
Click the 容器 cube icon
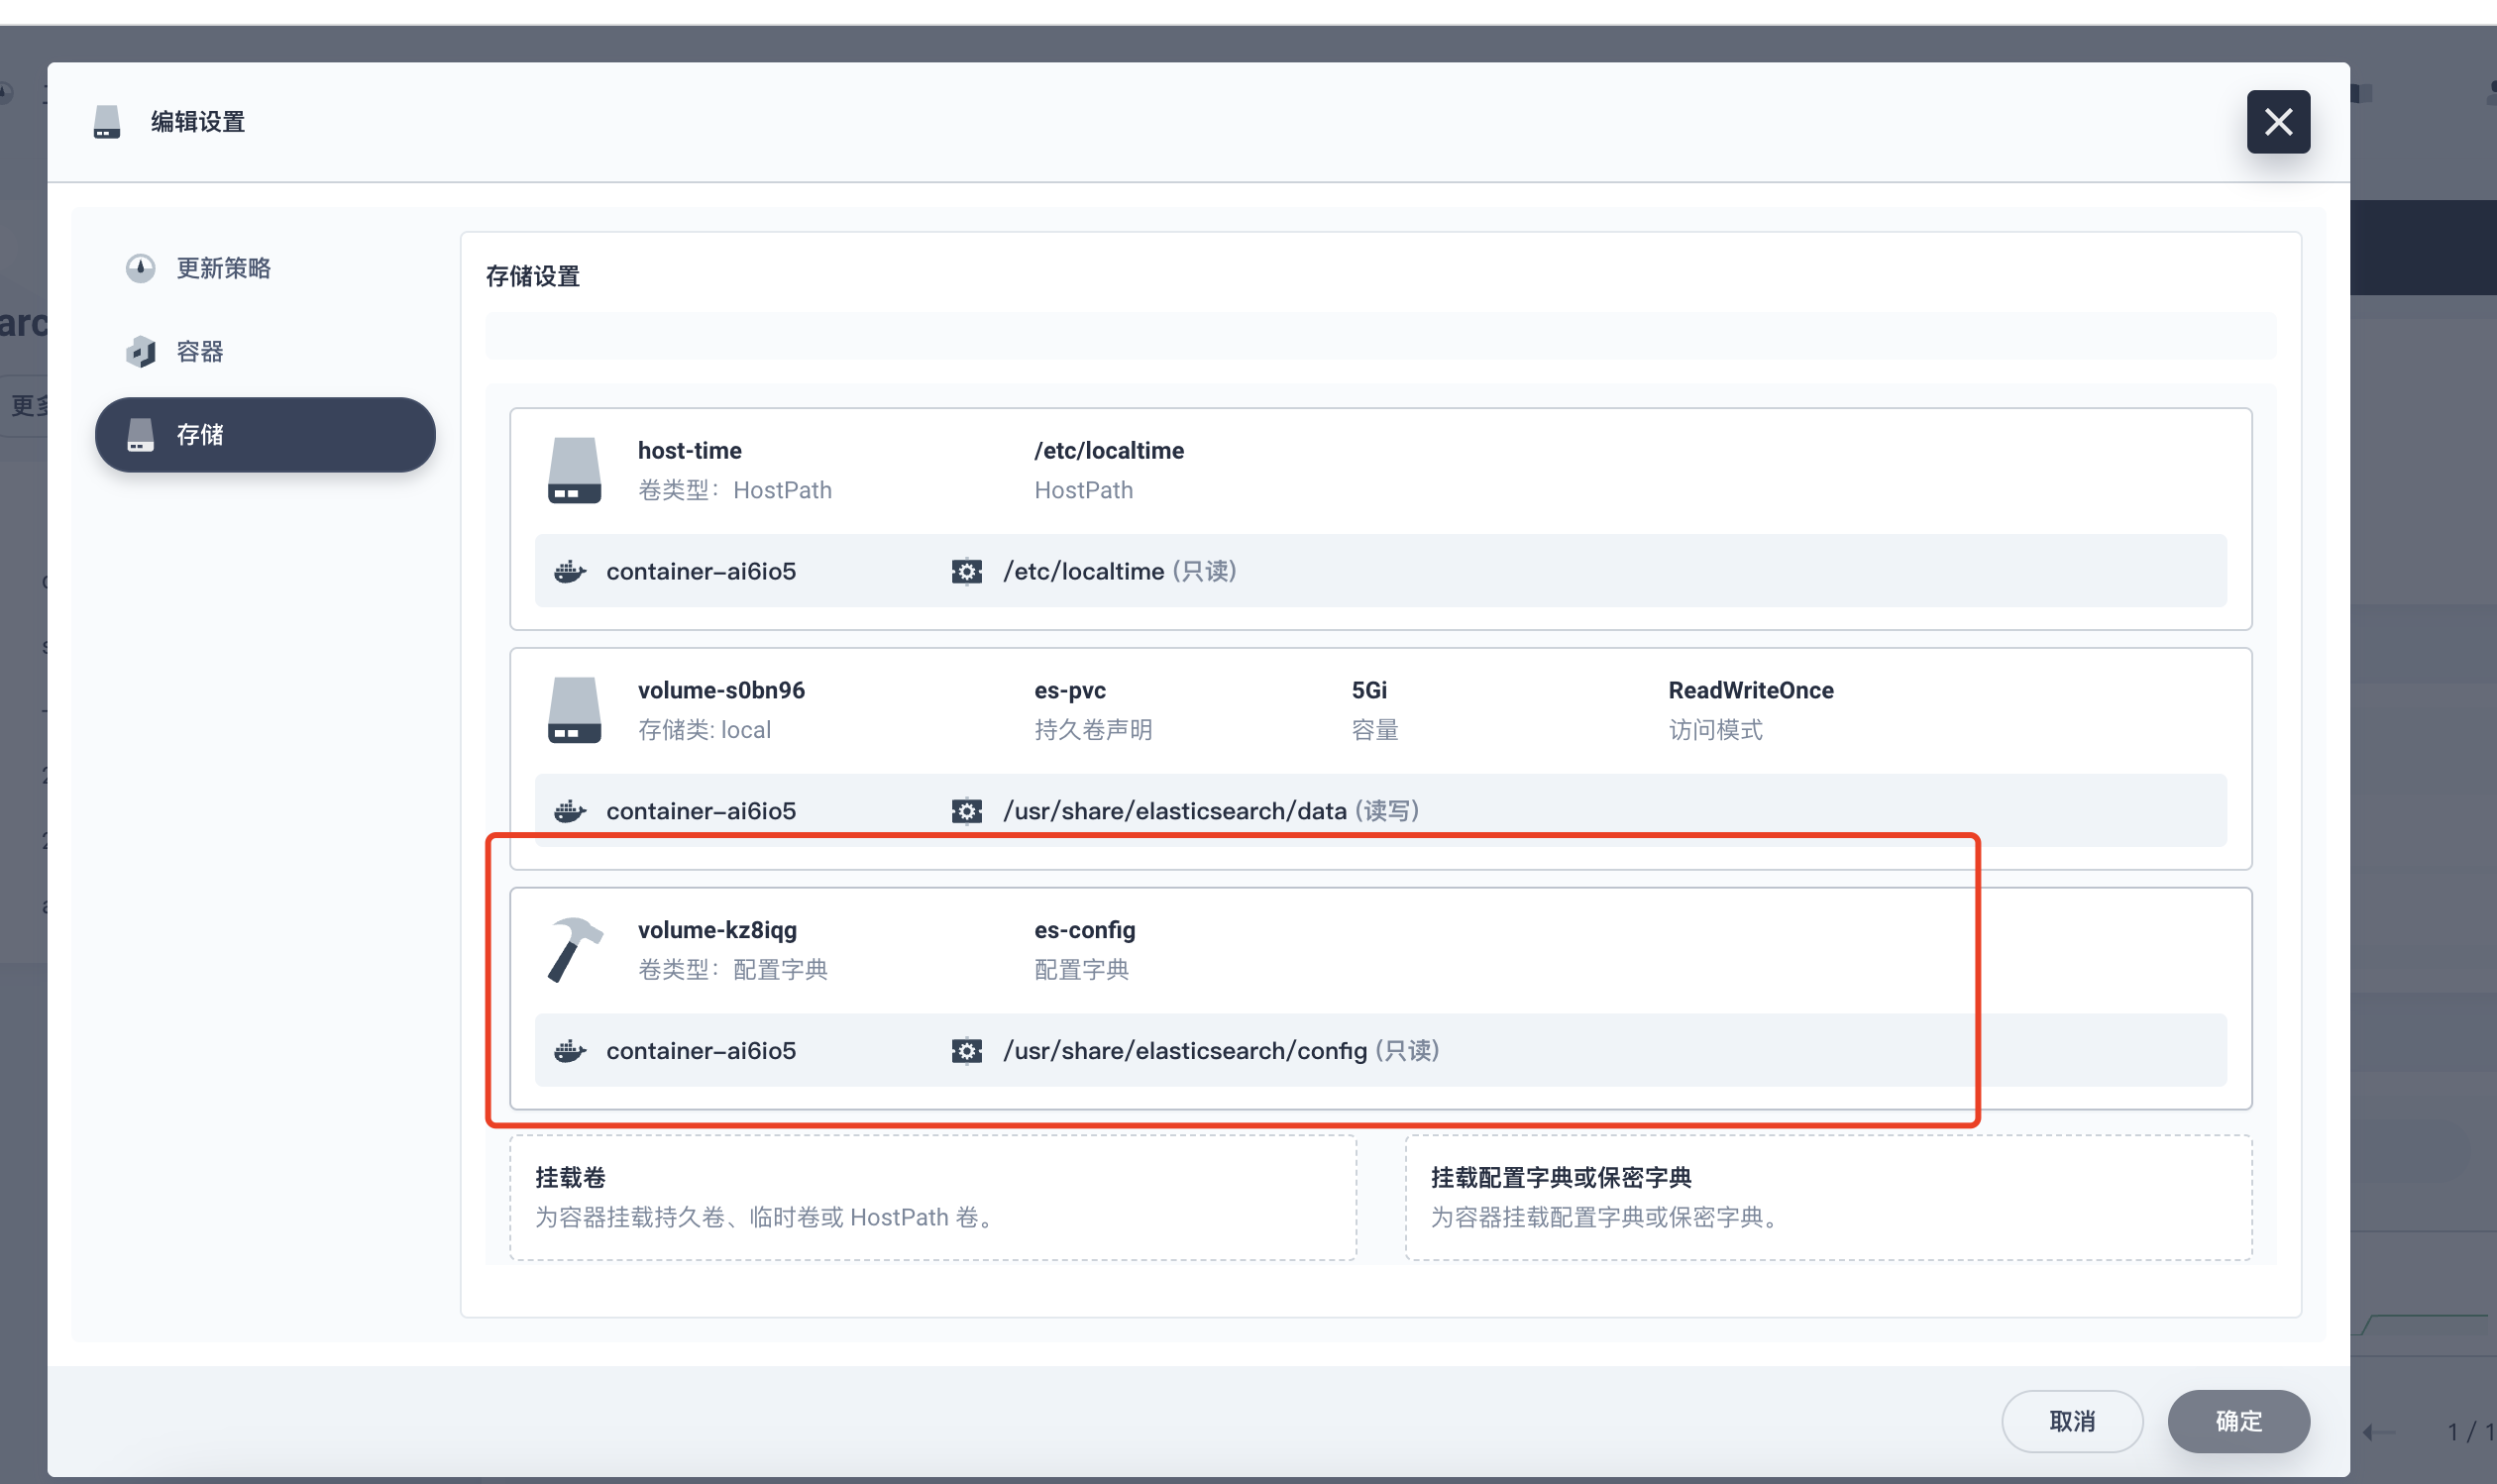(x=140, y=351)
